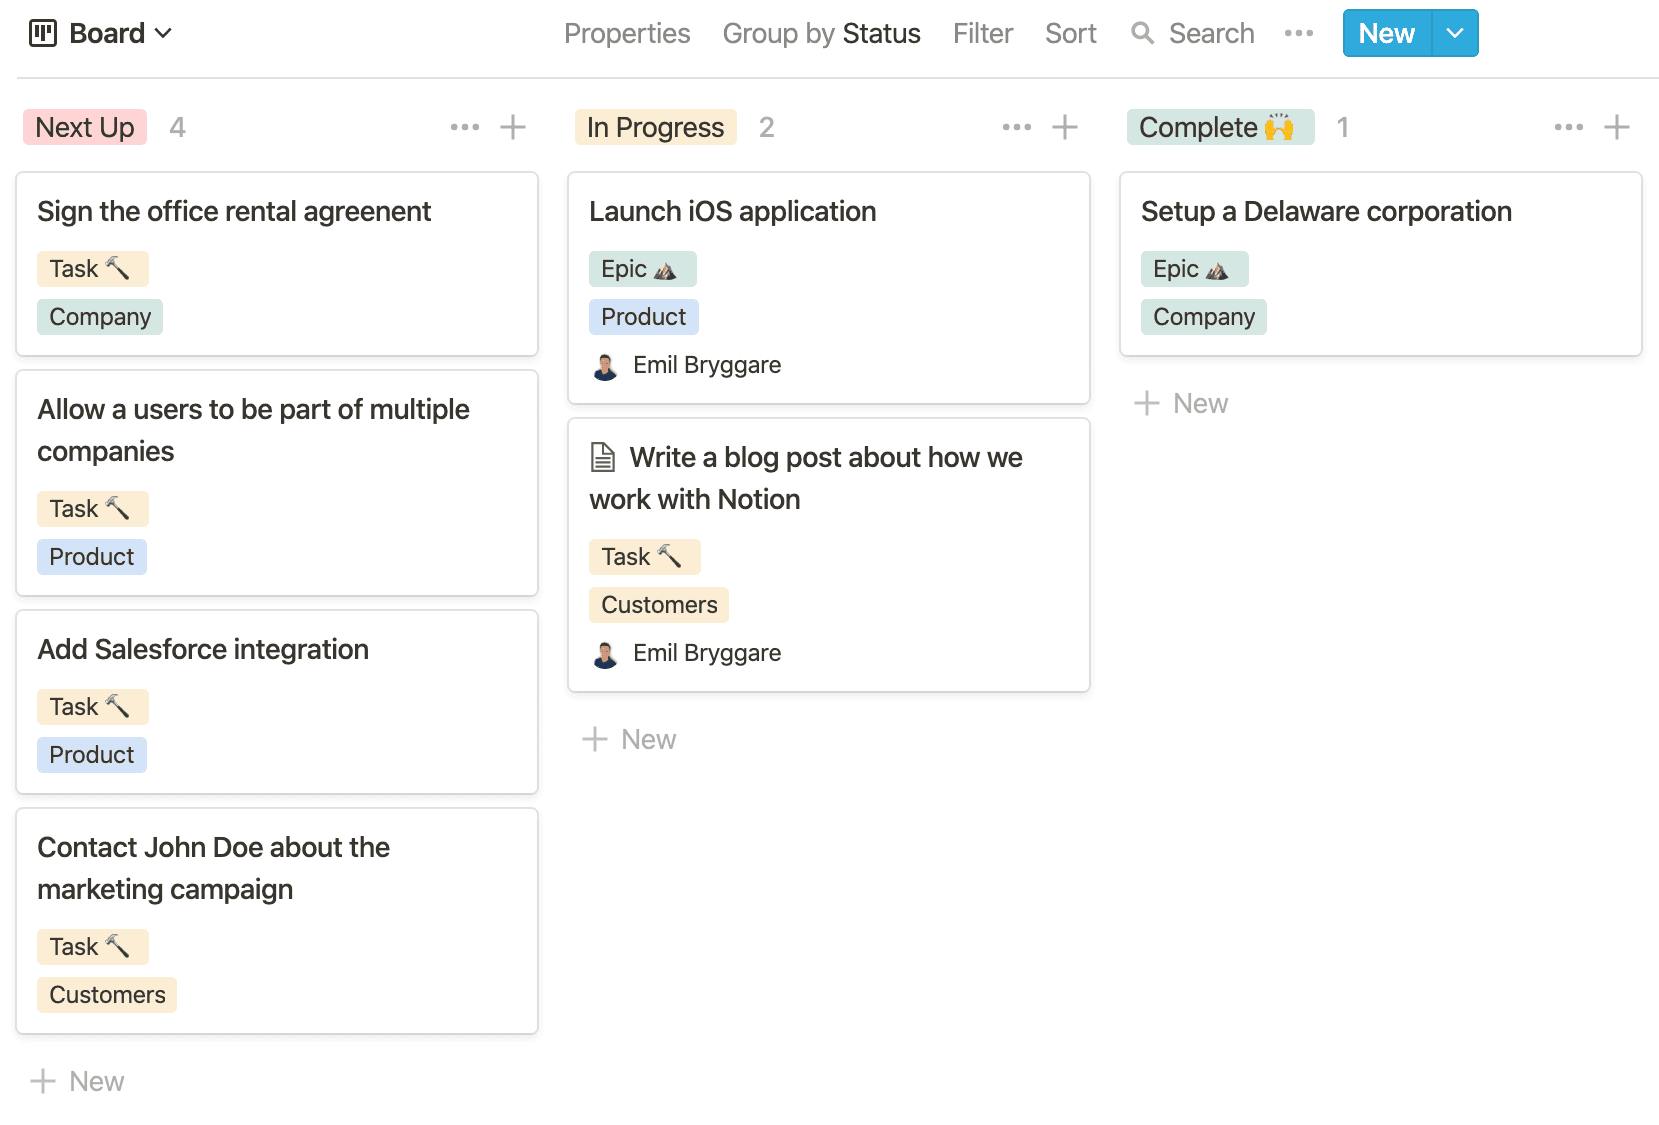Click the page icon on the blog post card
This screenshot has height=1125, width=1659.
pos(603,457)
